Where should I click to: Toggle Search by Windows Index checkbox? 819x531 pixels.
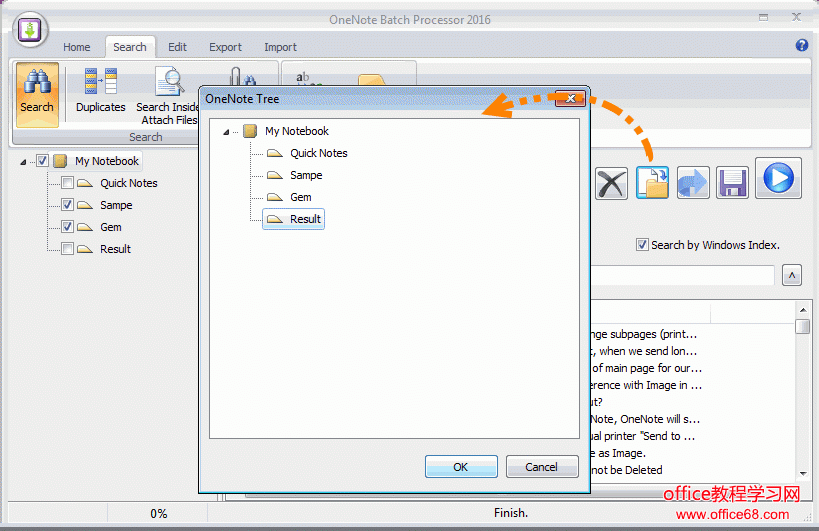642,244
